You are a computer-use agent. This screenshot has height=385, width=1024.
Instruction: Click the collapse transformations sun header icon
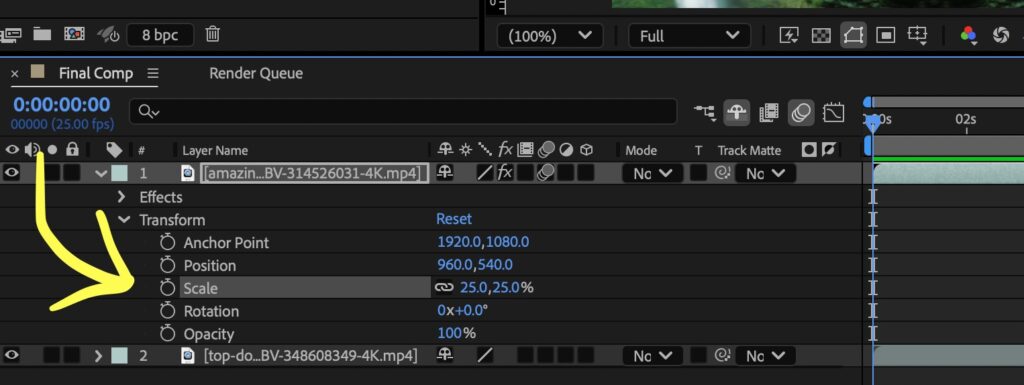[465, 150]
